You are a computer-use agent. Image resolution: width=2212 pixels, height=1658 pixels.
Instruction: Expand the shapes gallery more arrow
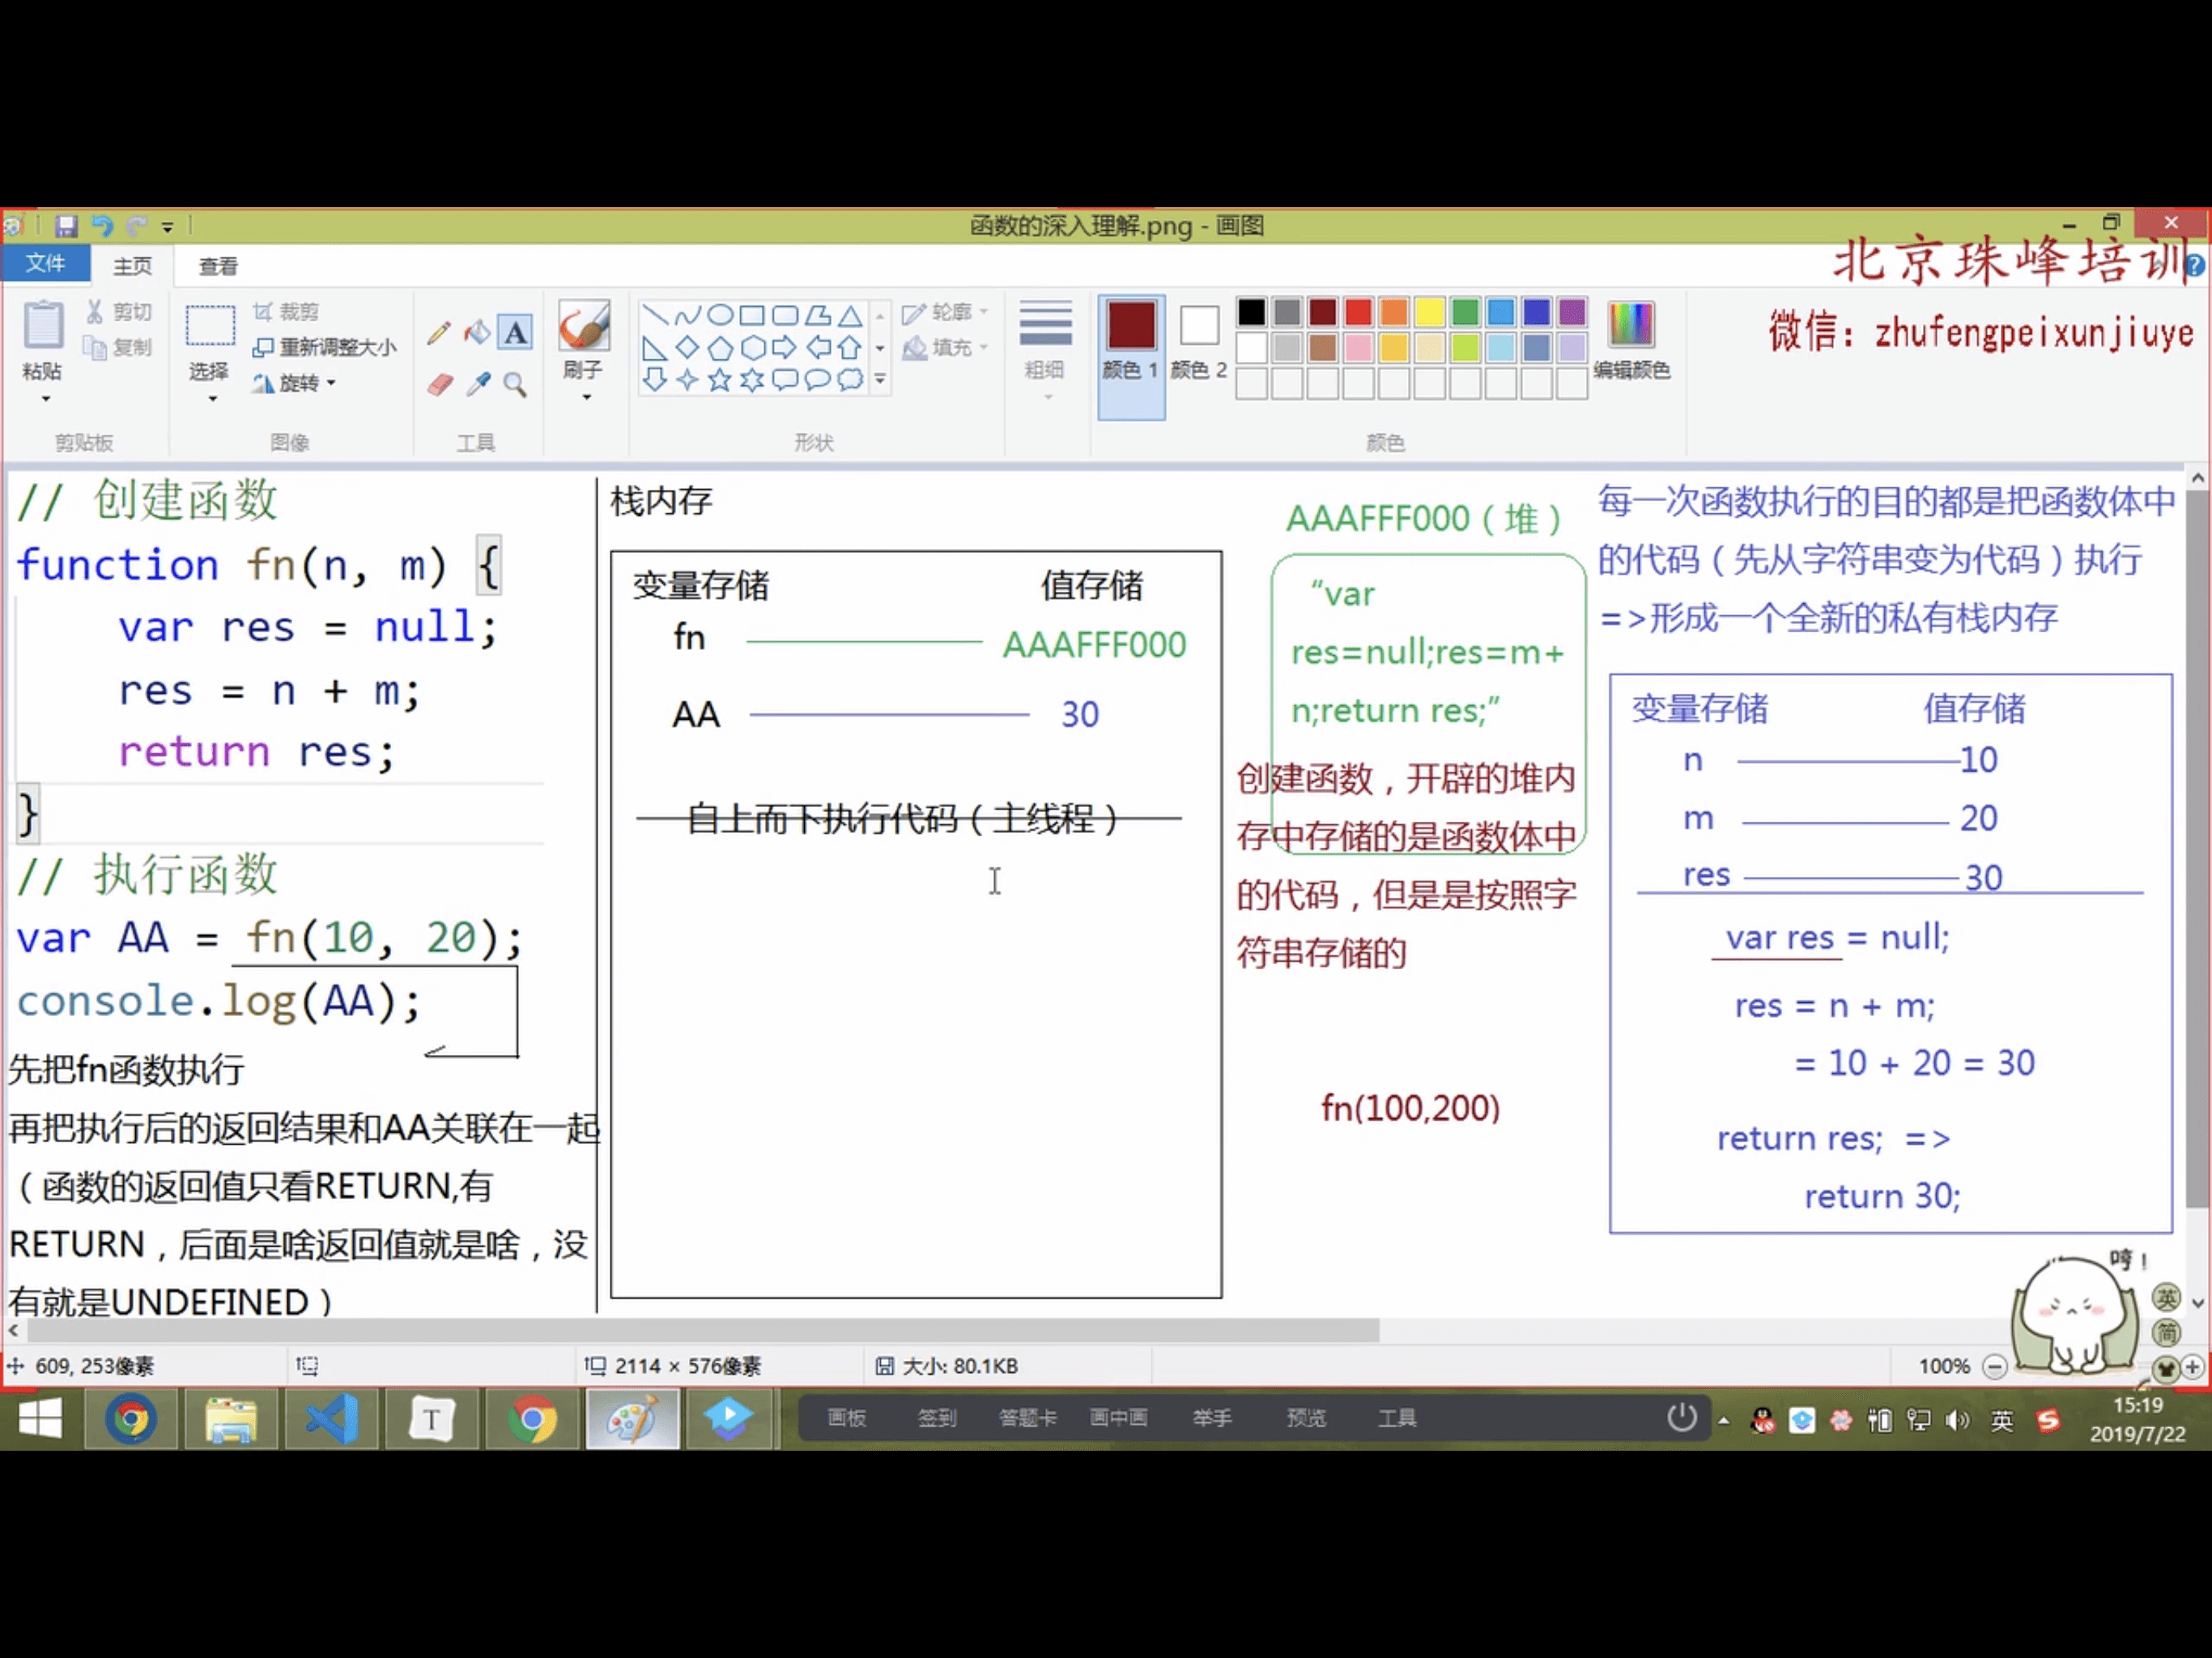pyautogui.click(x=880, y=380)
